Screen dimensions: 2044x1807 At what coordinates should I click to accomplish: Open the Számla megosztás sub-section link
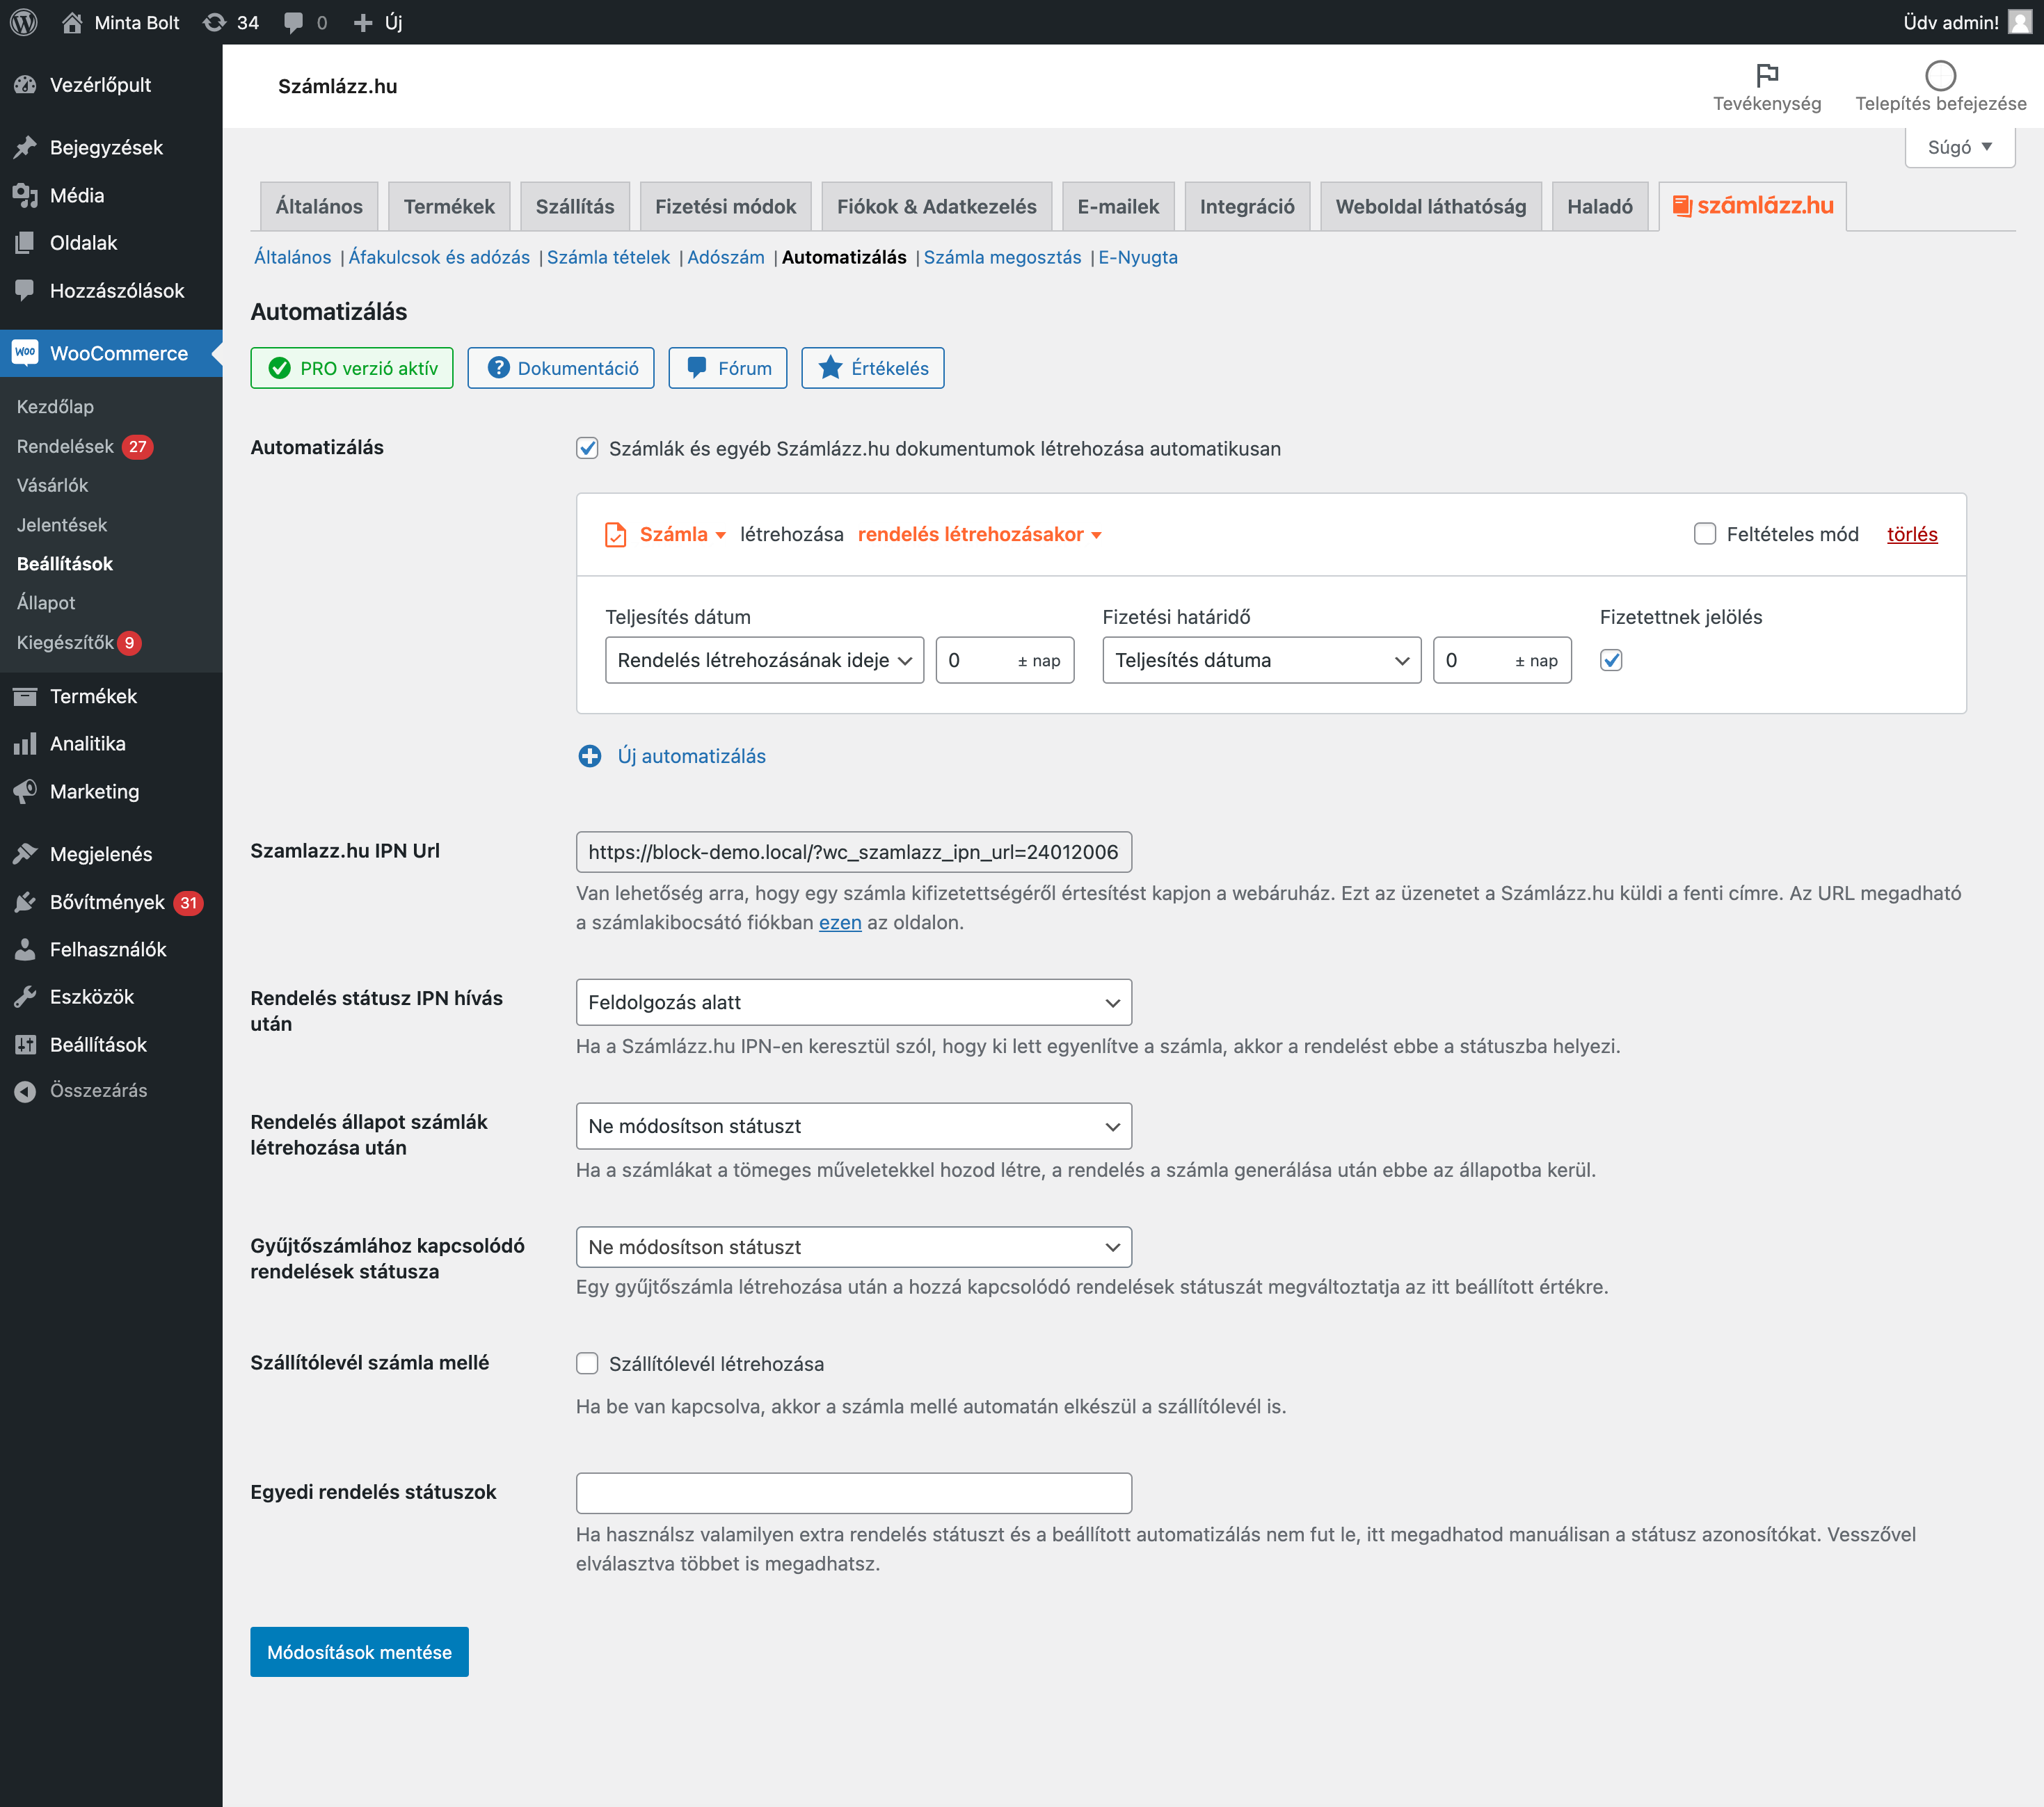point(1002,258)
